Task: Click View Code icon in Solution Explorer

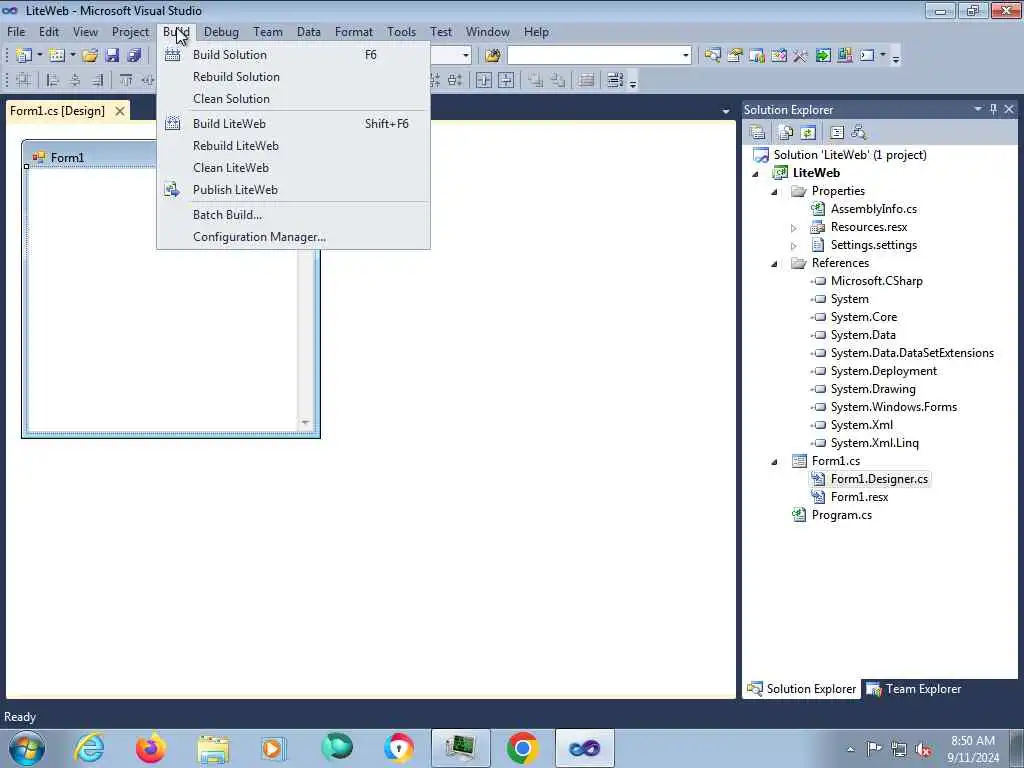Action: [837, 133]
